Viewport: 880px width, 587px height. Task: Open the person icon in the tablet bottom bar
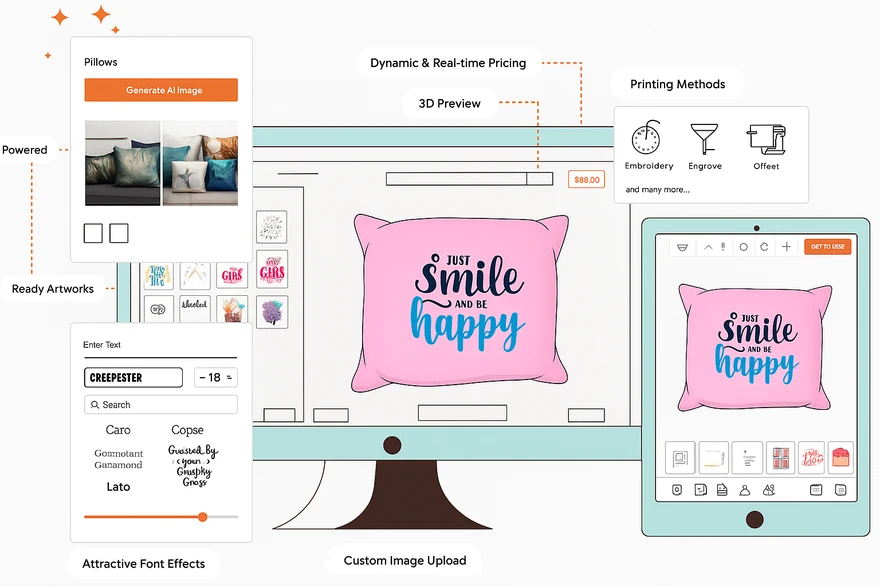tap(744, 490)
